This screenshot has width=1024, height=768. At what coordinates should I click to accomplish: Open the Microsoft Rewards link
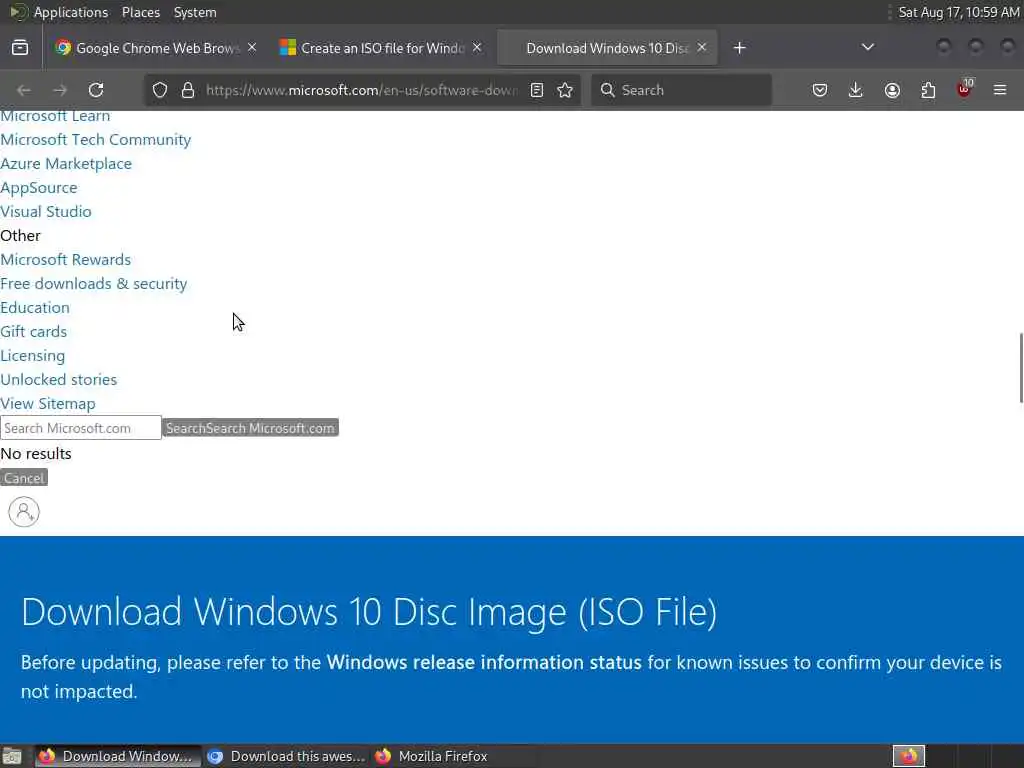coord(66,260)
